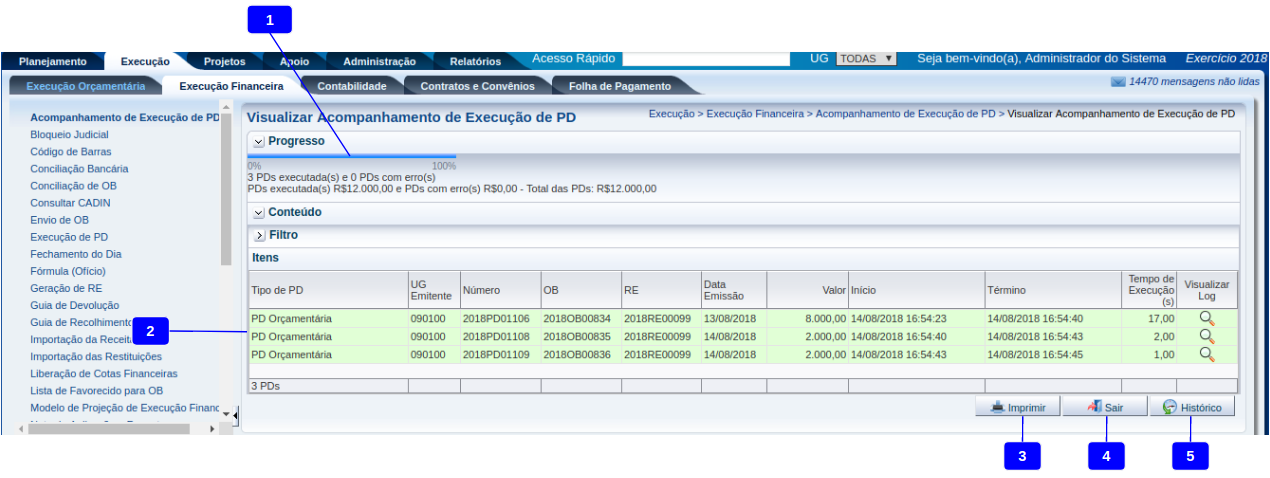Open the Histórico button
Screen dimensions: 1270x478
[x=1191, y=408]
